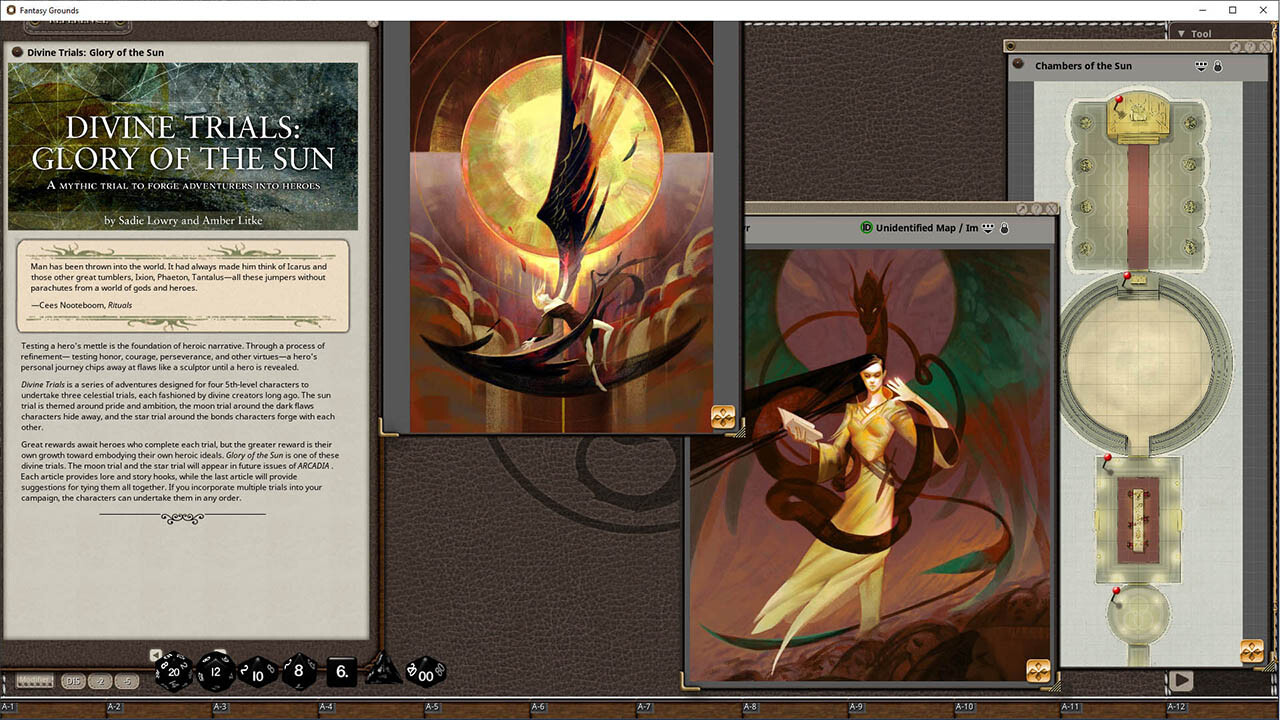This screenshot has width=1280, height=720.
Task: Choose the d4 pyramid die
Action: (x=383, y=670)
